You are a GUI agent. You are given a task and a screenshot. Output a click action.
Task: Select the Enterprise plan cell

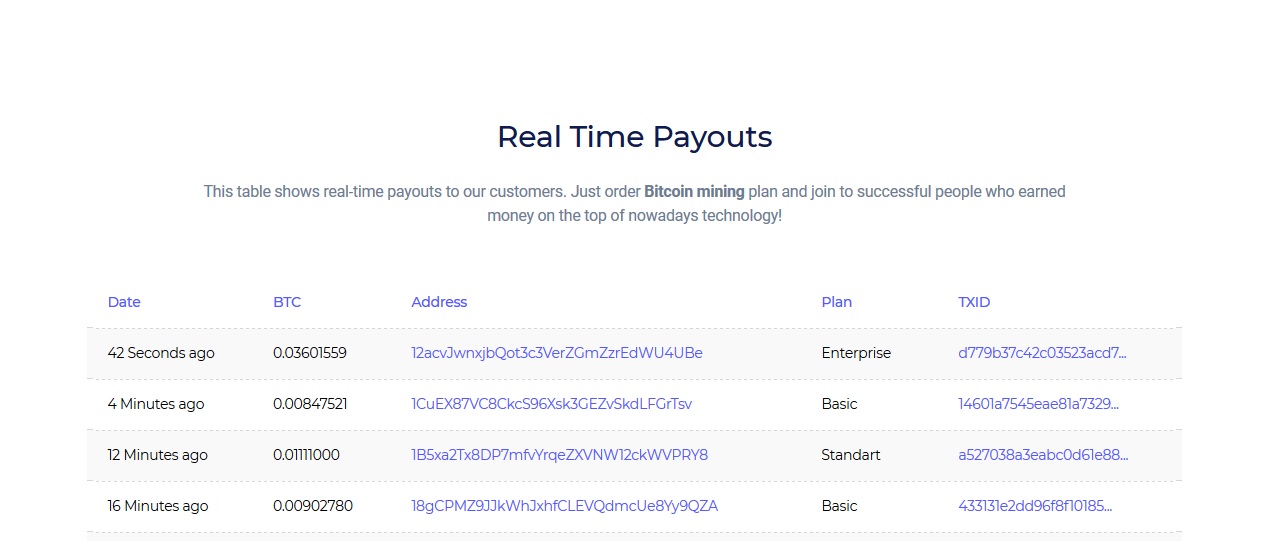click(856, 353)
